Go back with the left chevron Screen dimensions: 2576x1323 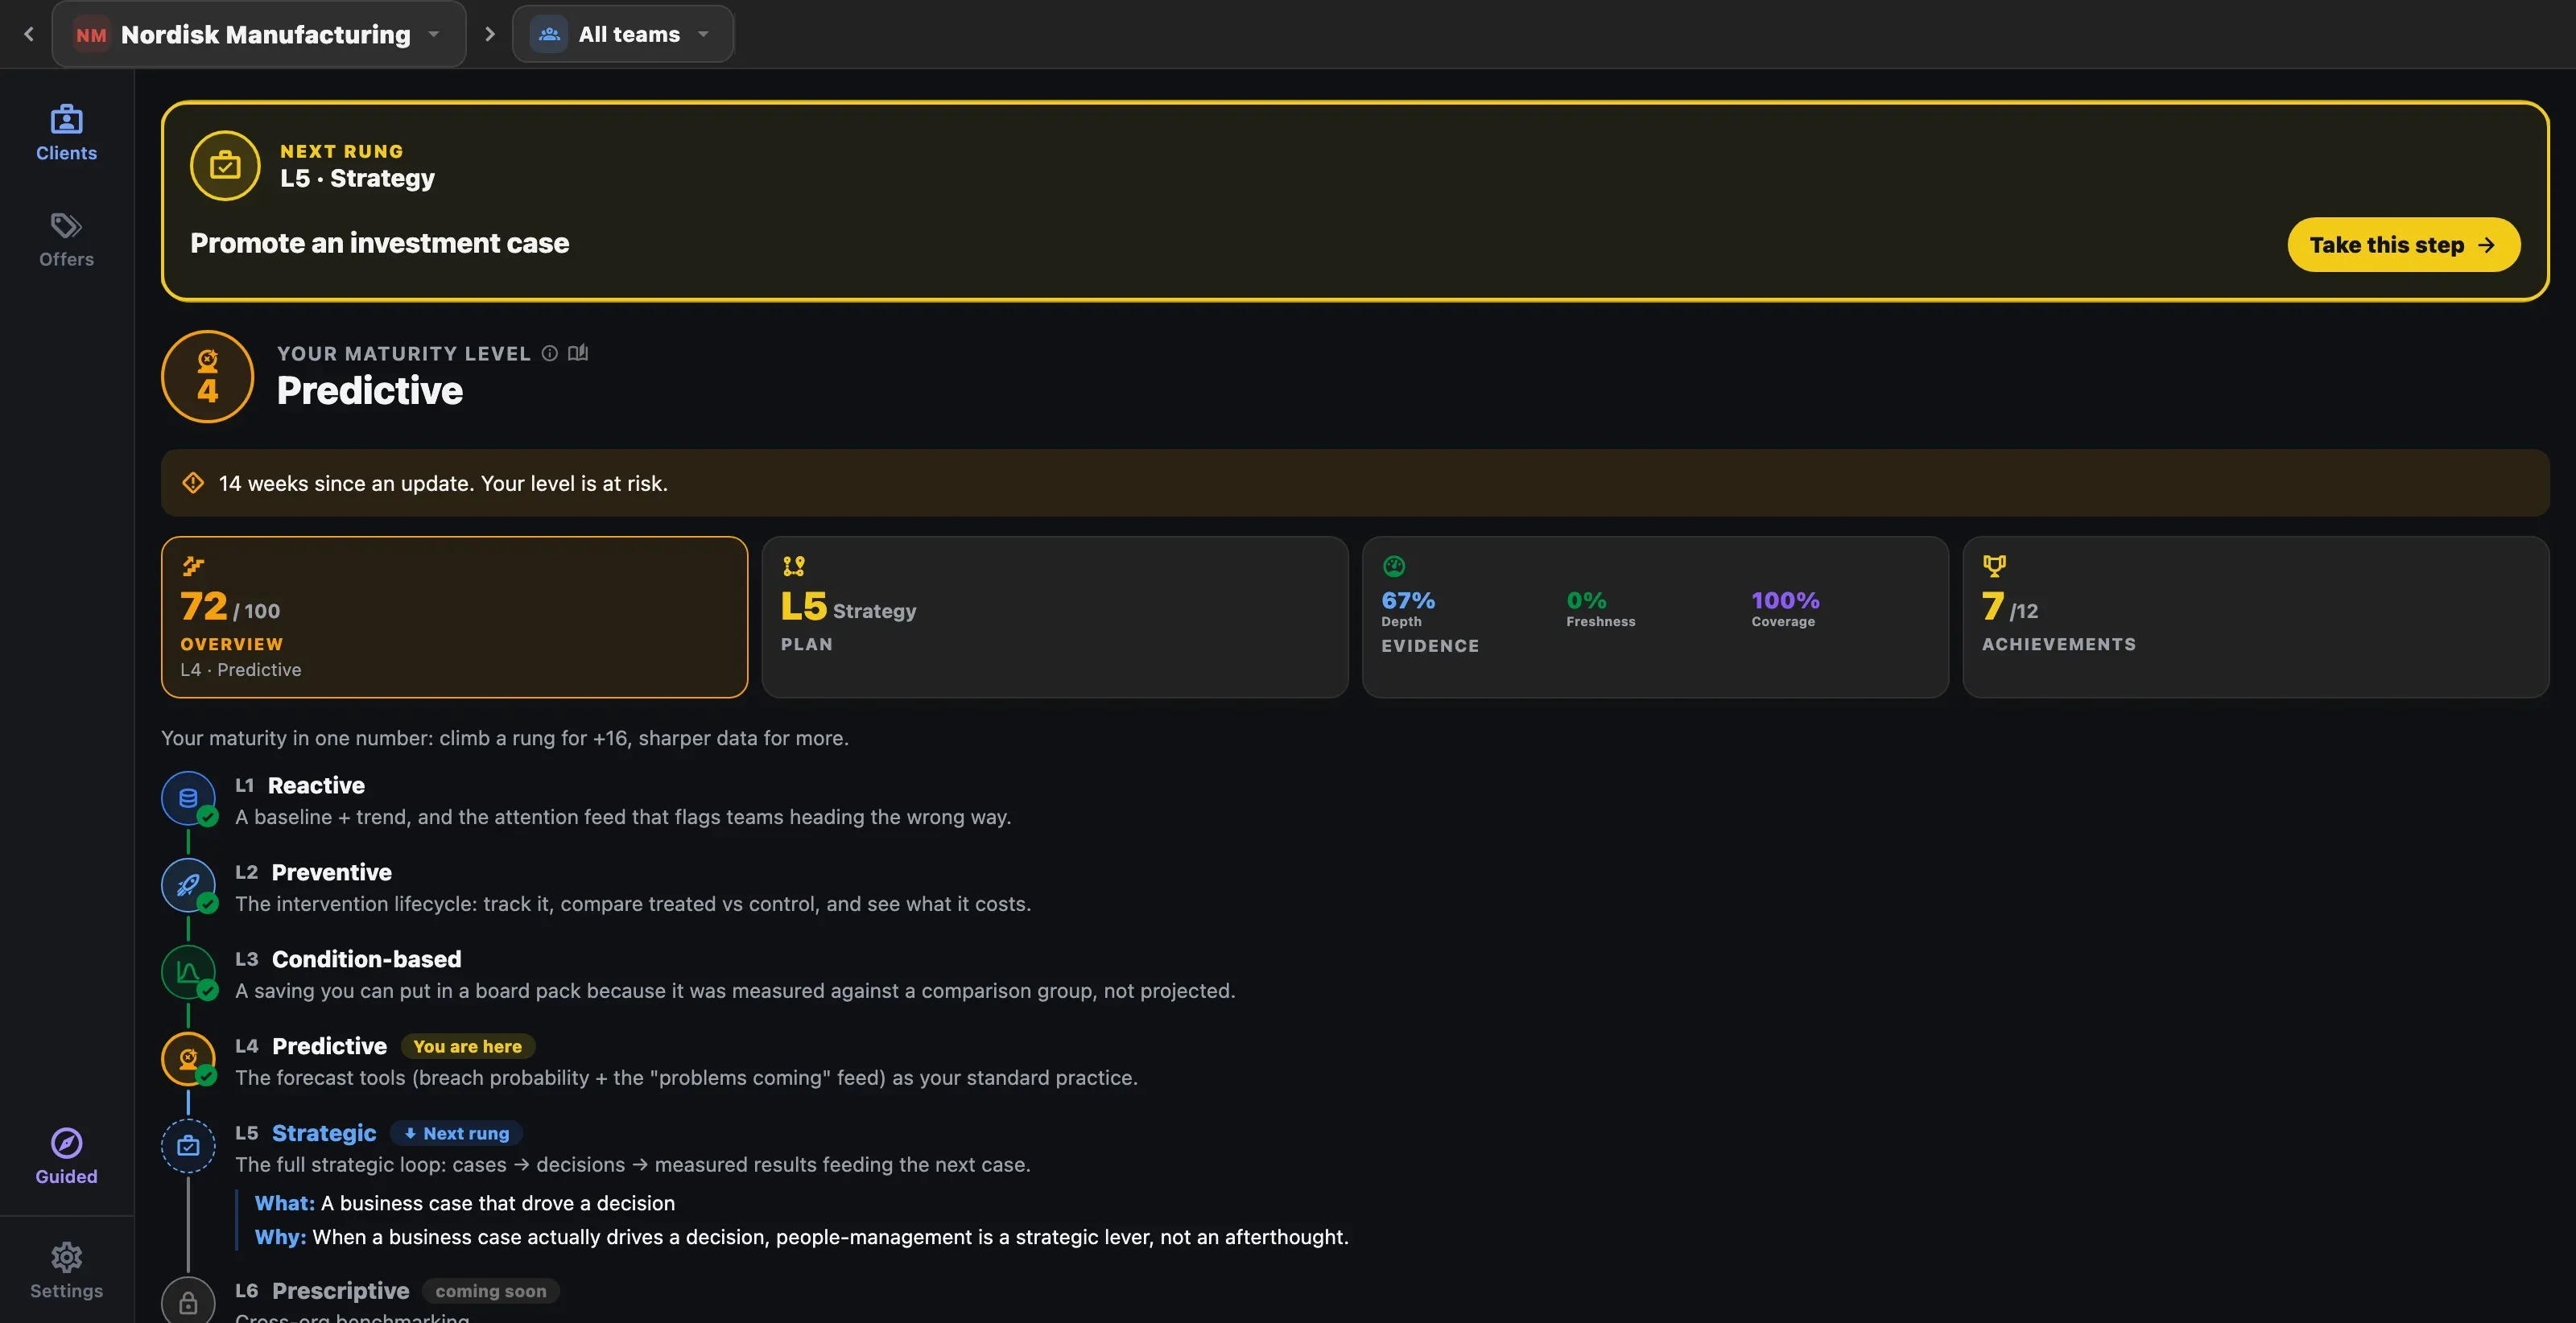tap(29, 34)
